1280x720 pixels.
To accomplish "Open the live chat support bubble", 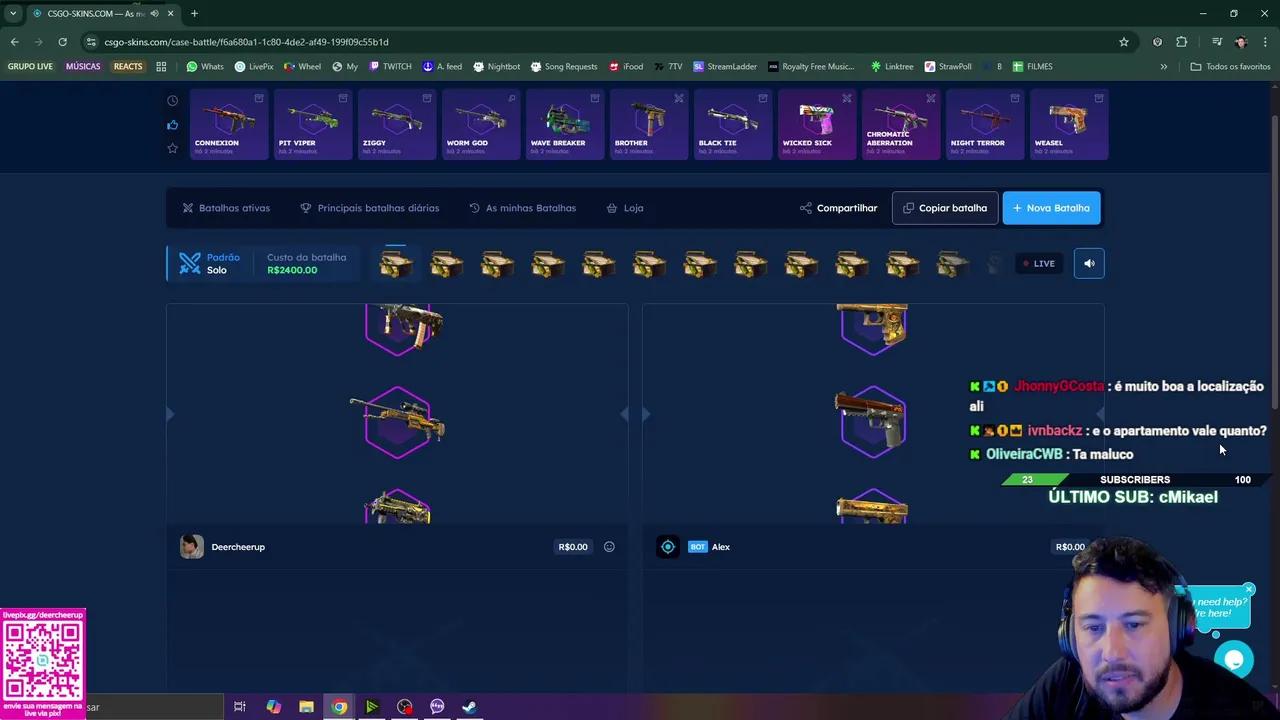I will click(1234, 660).
